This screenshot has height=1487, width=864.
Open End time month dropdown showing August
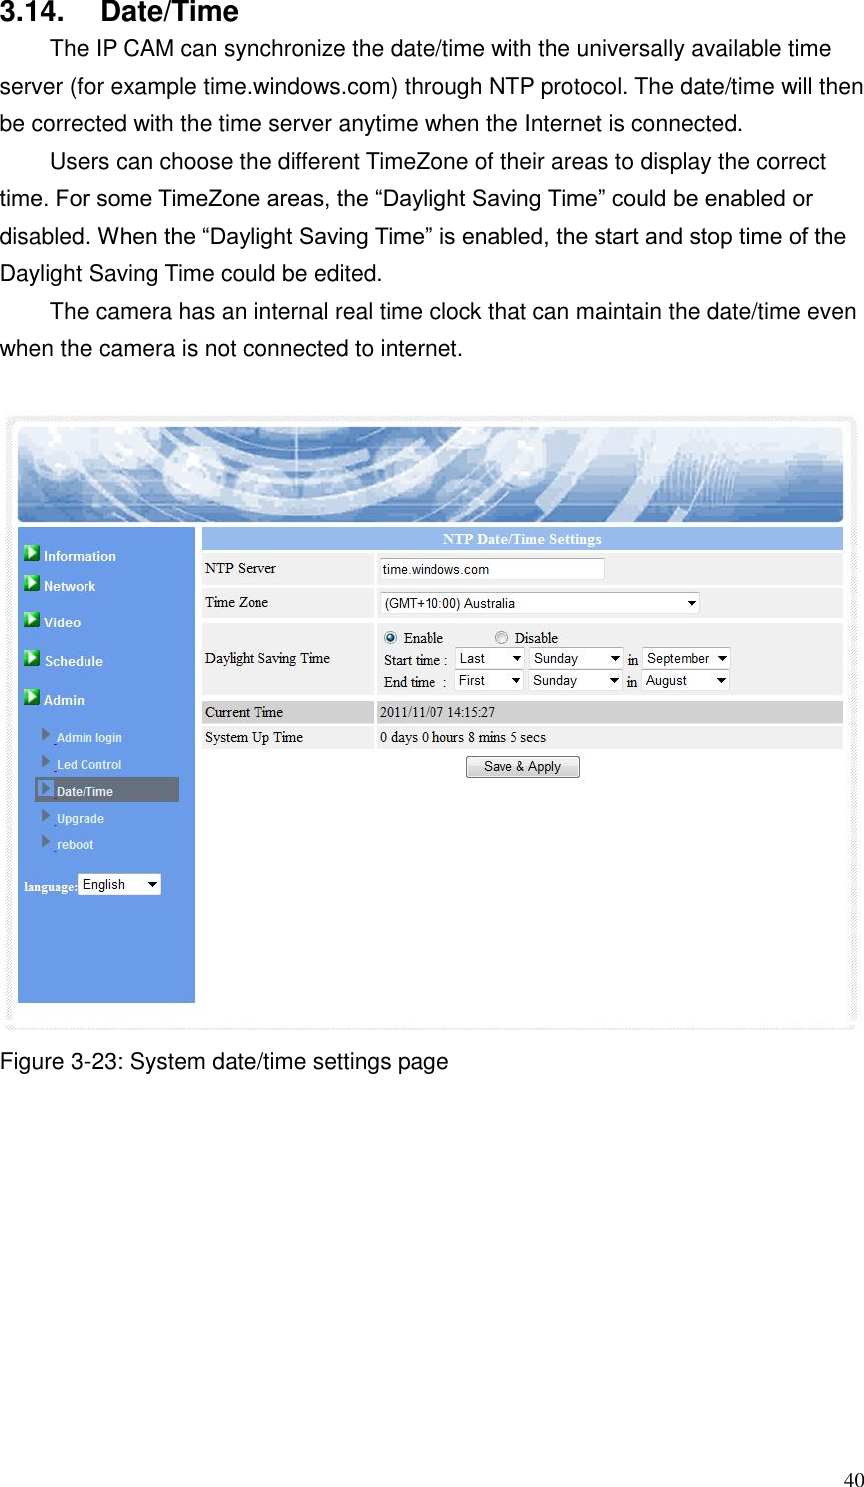point(685,680)
